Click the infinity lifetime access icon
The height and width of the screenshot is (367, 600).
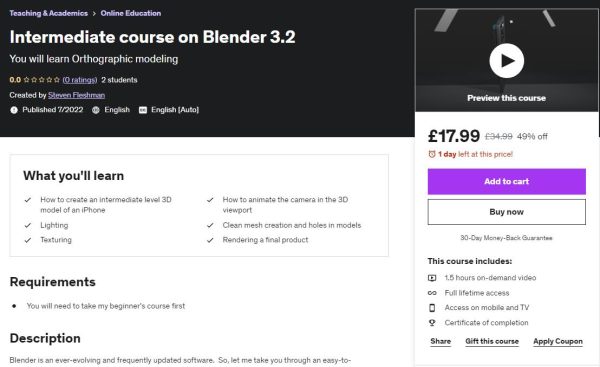click(x=432, y=293)
